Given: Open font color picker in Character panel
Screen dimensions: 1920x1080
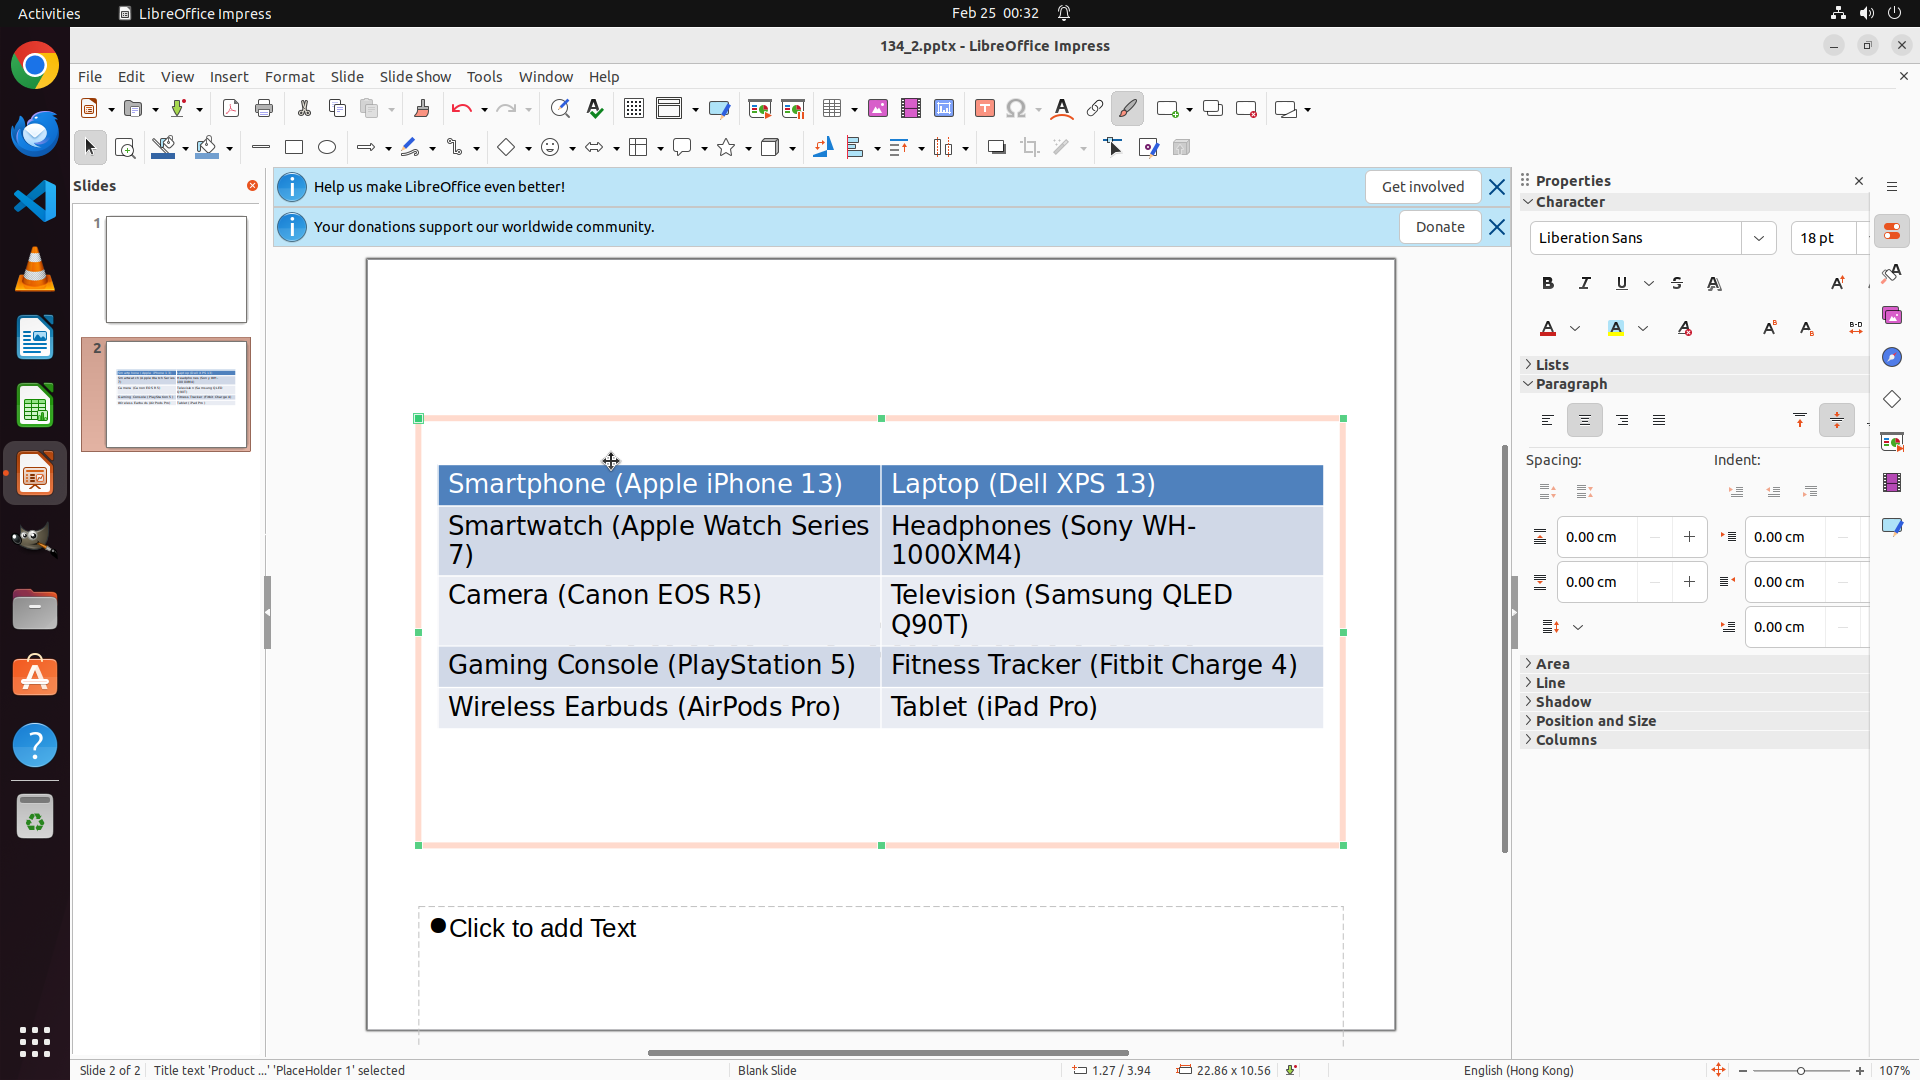Looking at the screenshot, I should click(1575, 329).
